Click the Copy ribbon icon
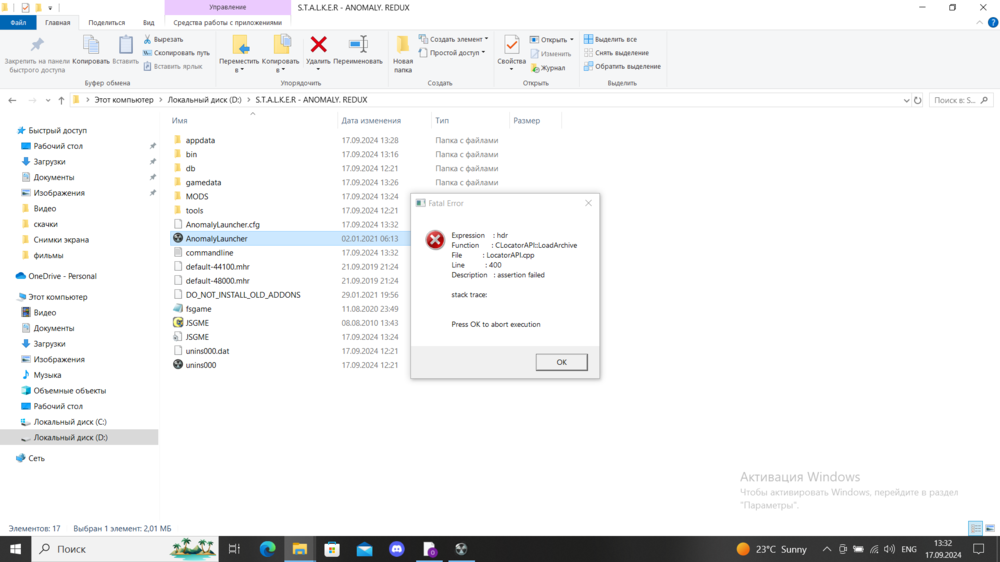The width and height of the screenshot is (1000, 562). pos(91,45)
